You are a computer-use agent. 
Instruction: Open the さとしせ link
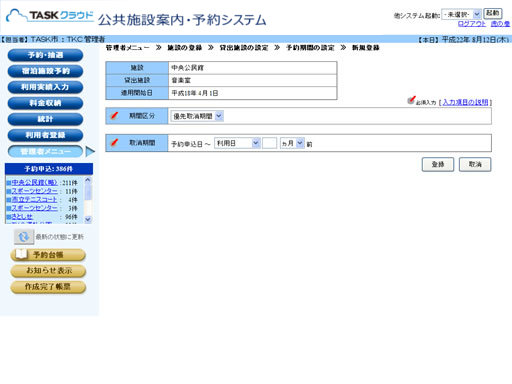pyautogui.click(x=22, y=217)
